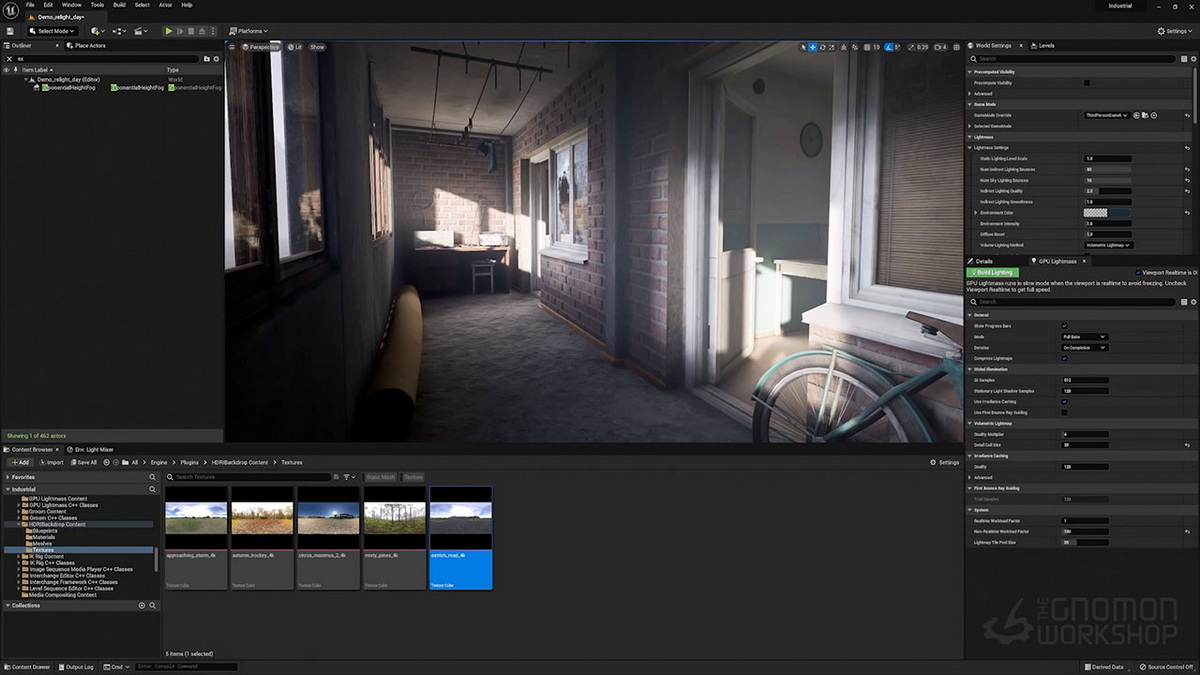Open the Select Mode dropdown
Image resolution: width=1200 pixels, height=675 pixels.
point(53,31)
